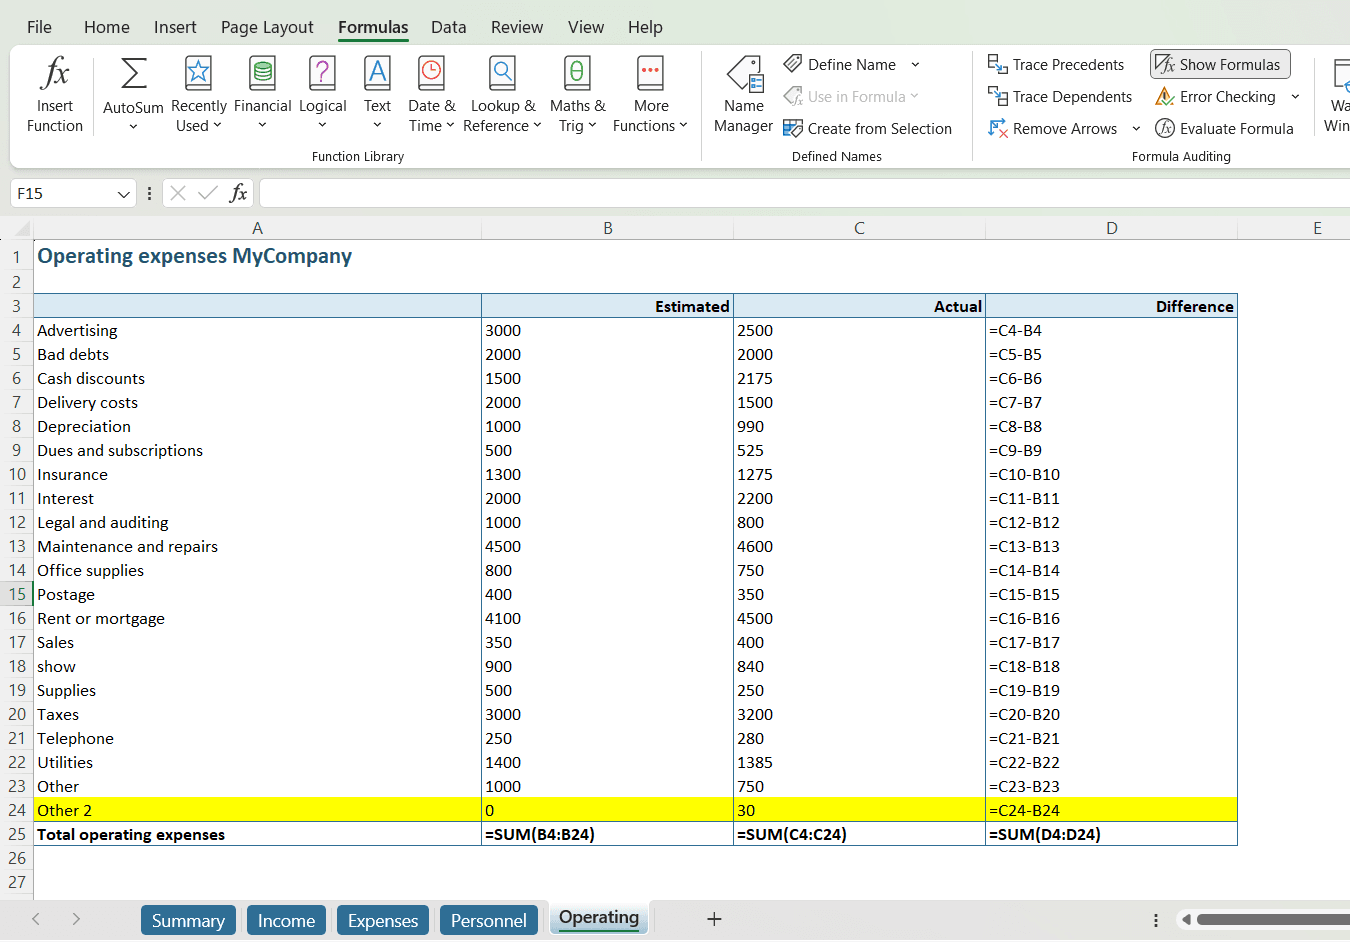Activate Trace Precedents
Screen dimensions: 1350x942
coord(1056,64)
